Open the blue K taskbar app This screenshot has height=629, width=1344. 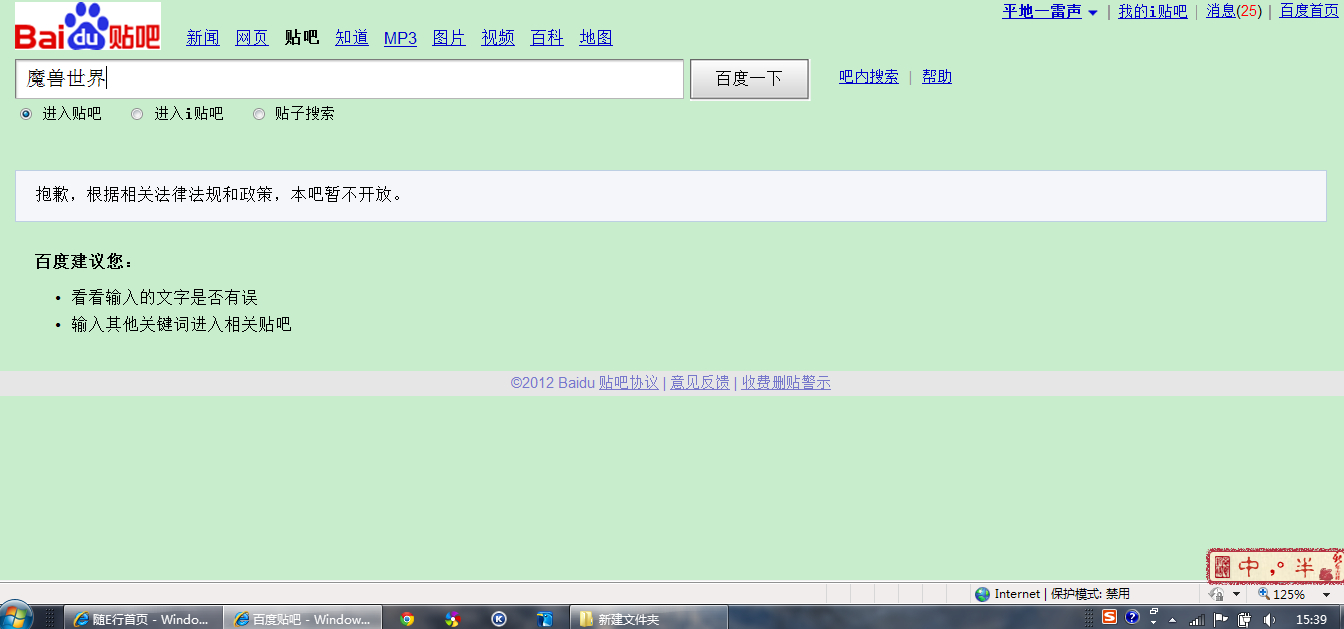click(x=499, y=619)
